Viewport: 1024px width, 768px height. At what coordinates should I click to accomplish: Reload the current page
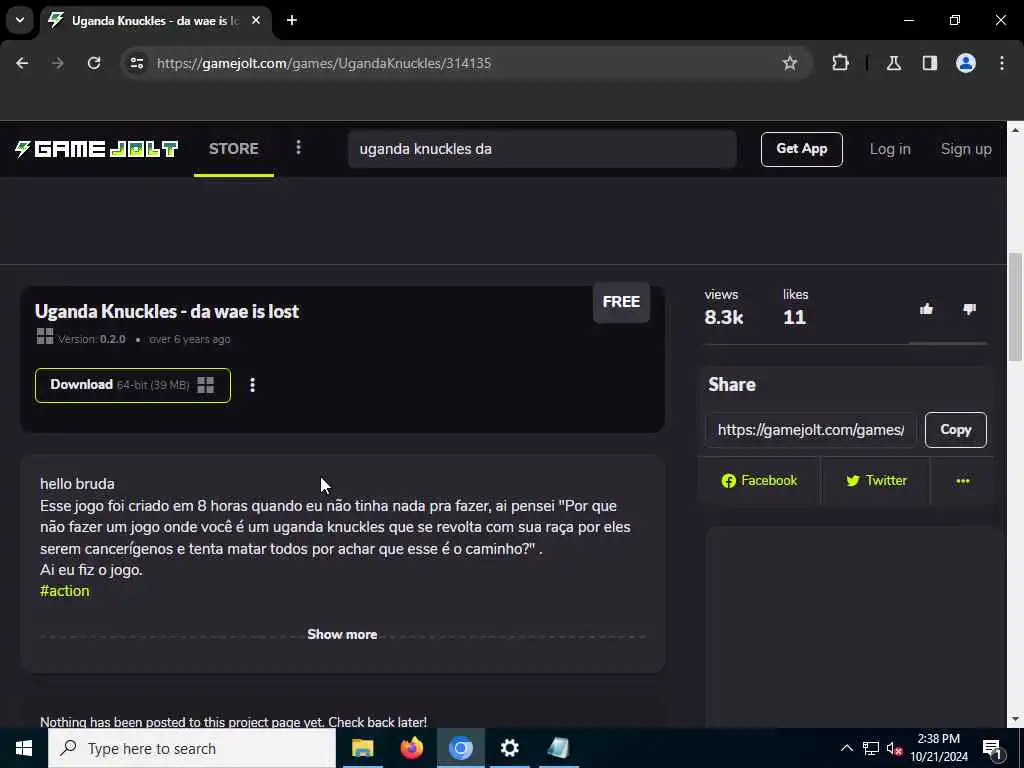click(94, 63)
